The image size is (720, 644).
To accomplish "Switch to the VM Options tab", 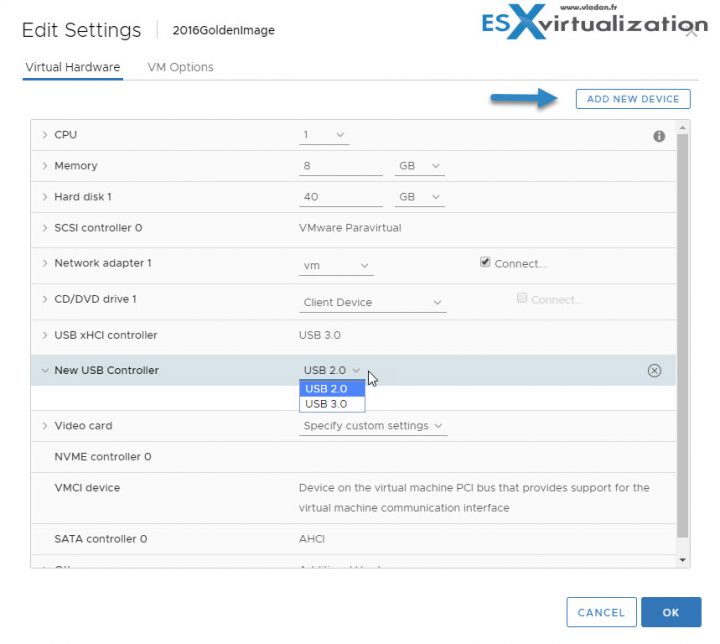I will 180,67.
